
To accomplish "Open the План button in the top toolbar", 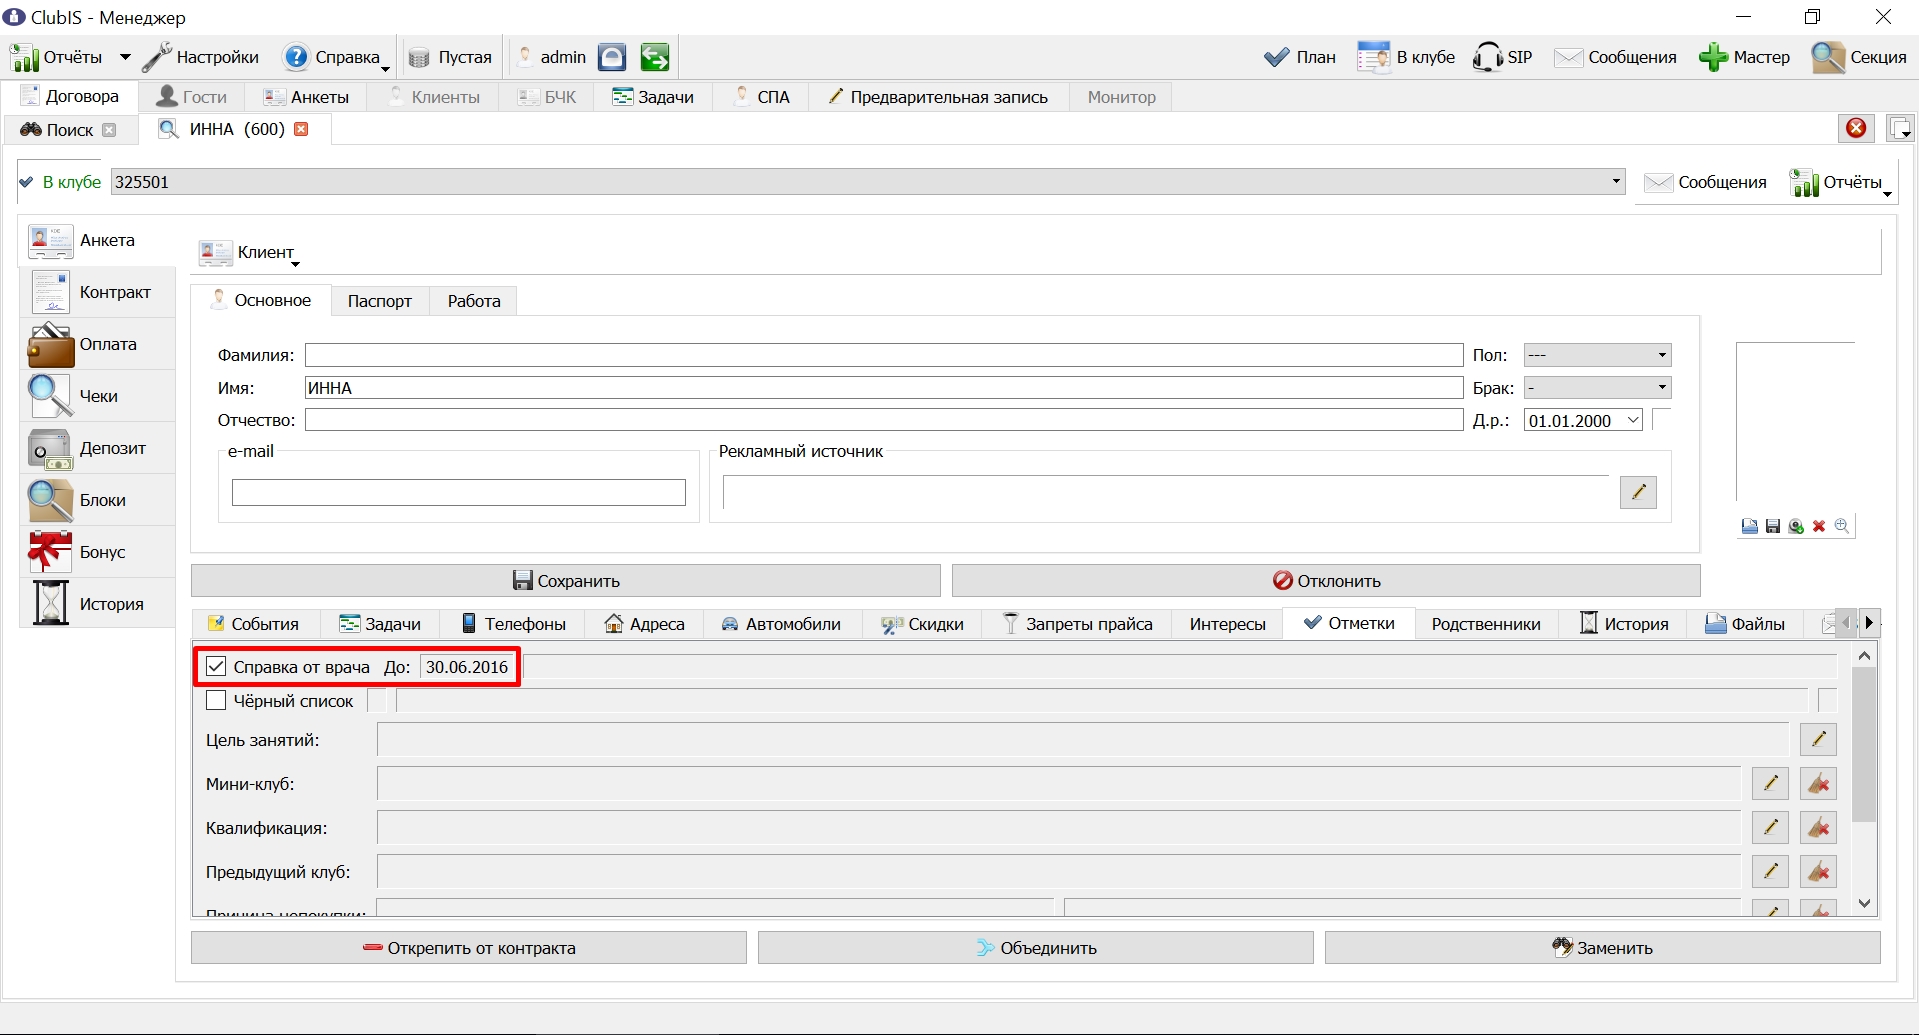I will pos(1300,57).
